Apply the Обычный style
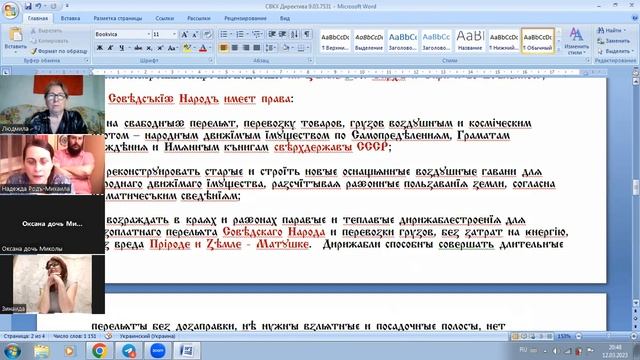The width and height of the screenshot is (640, 360). pos(538,40)
